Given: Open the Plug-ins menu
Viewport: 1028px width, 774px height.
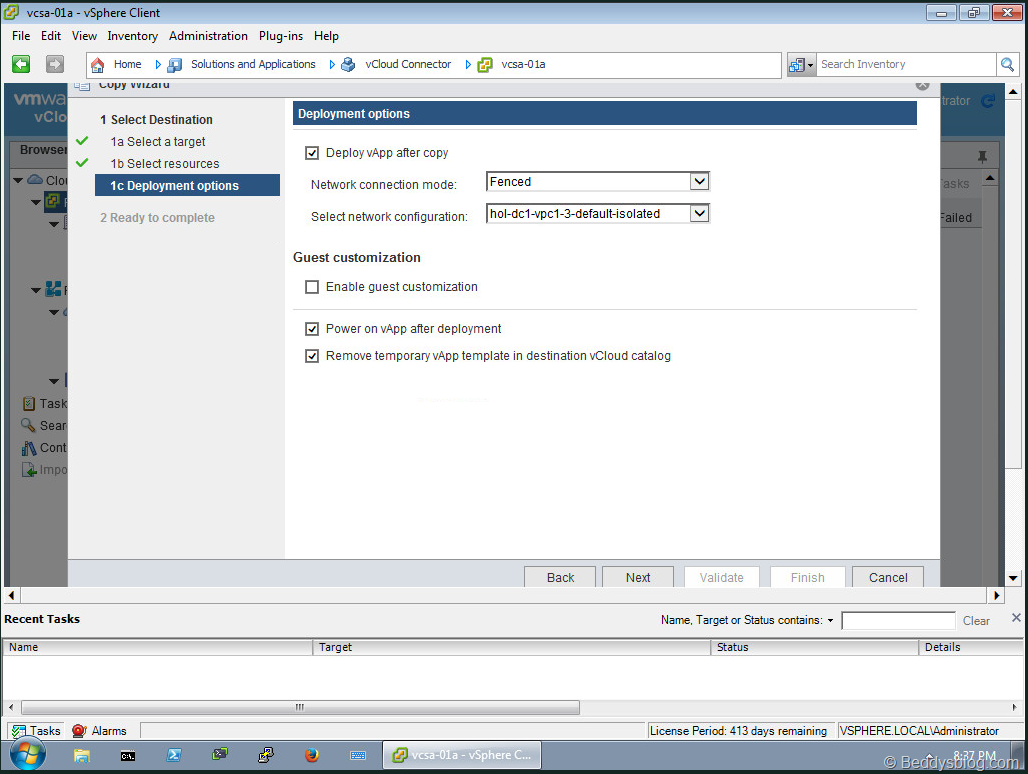Looking at the screenshot, I should coord(281,36).
